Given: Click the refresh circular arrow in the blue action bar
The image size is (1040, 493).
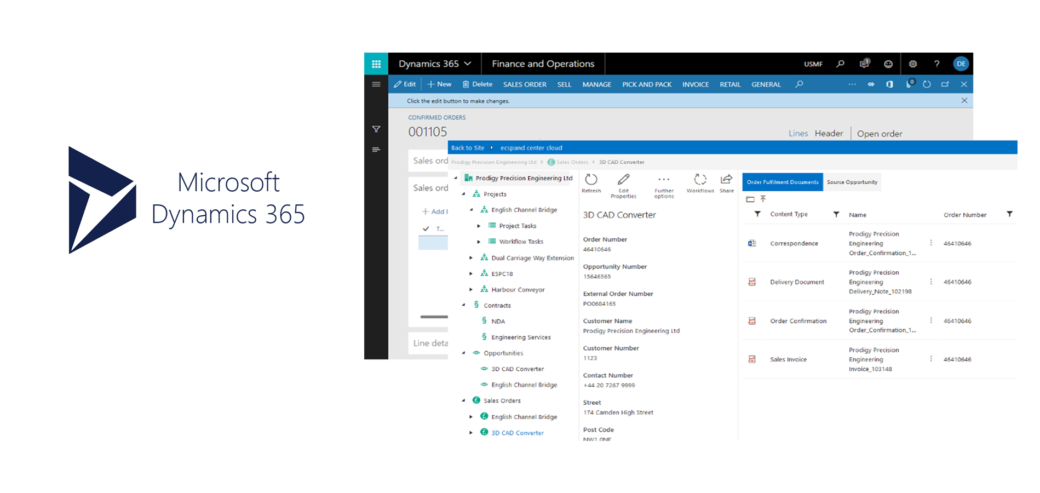Looking at the screenshot, I should tap(927, 84).
